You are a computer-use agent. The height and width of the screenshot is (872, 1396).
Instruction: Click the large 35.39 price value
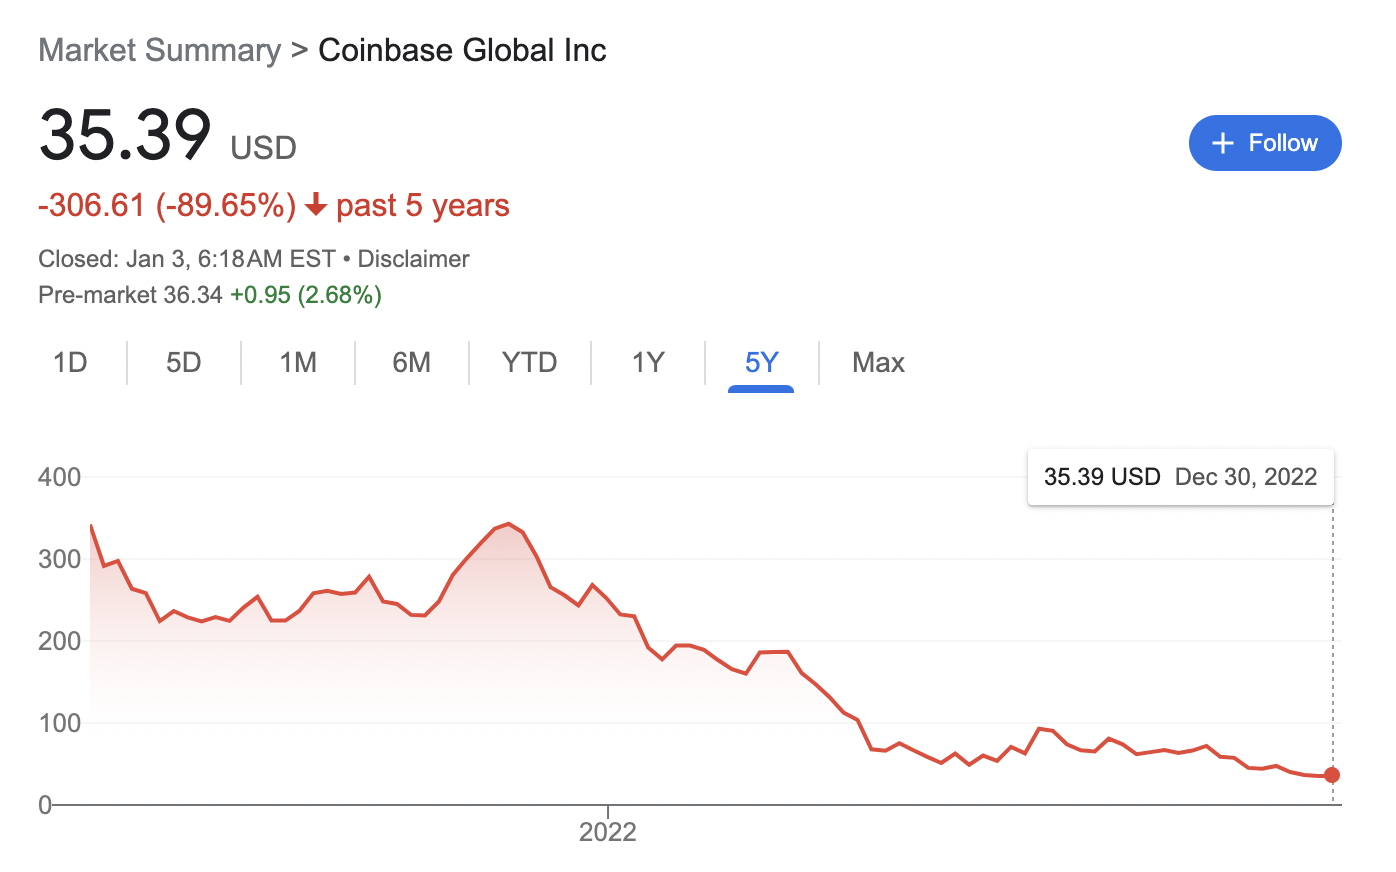[x=125, y=134]
